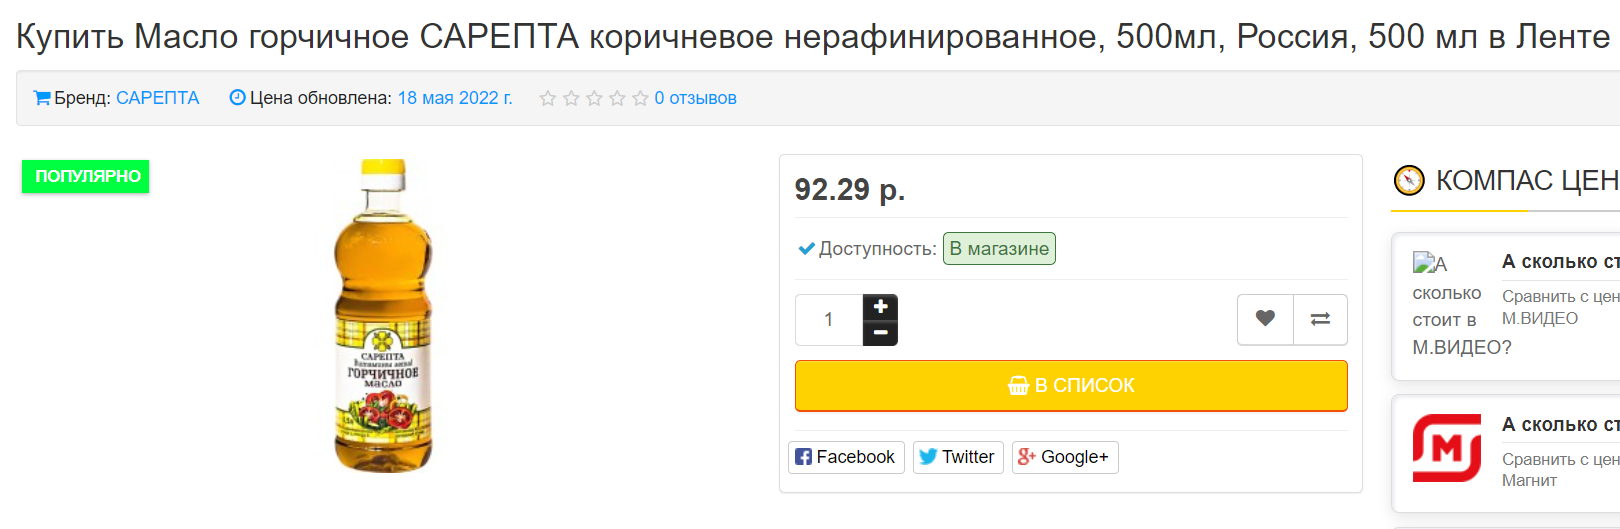Click the M.ВИДЕО broken image icon
1620x529 pixels.
pyautogui.click(x=1422, y=263)
